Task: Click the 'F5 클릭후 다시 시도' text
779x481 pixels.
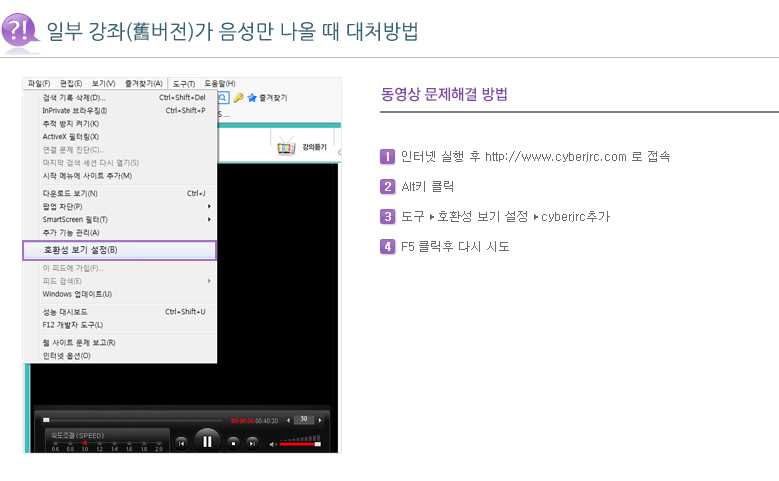Action: coord(455,246)
